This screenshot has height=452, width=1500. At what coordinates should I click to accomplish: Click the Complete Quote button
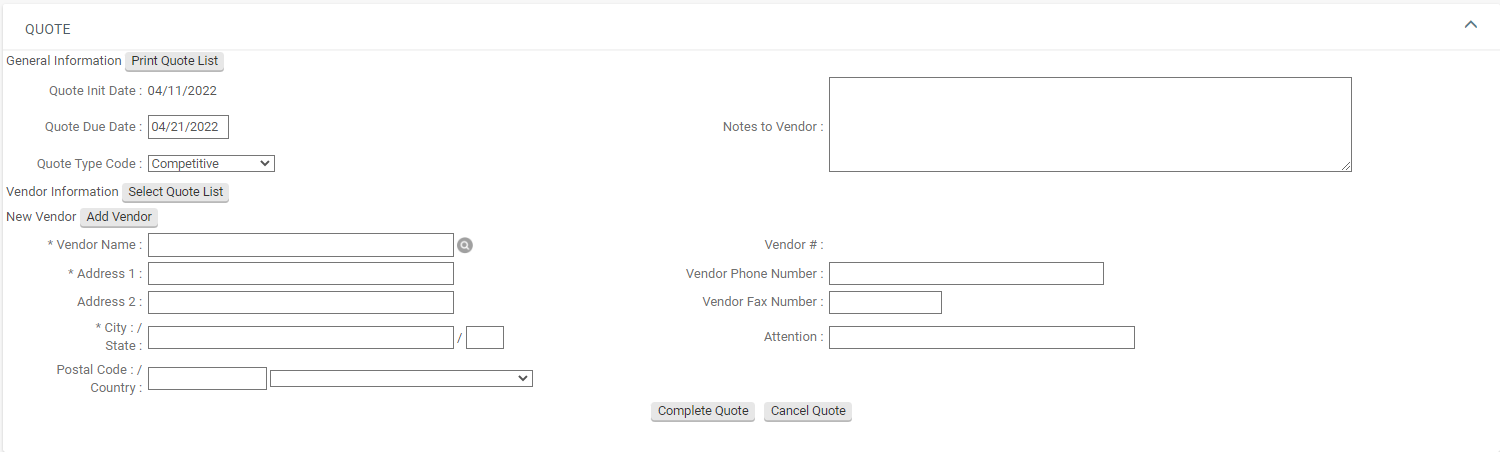(x=703, y=411)
